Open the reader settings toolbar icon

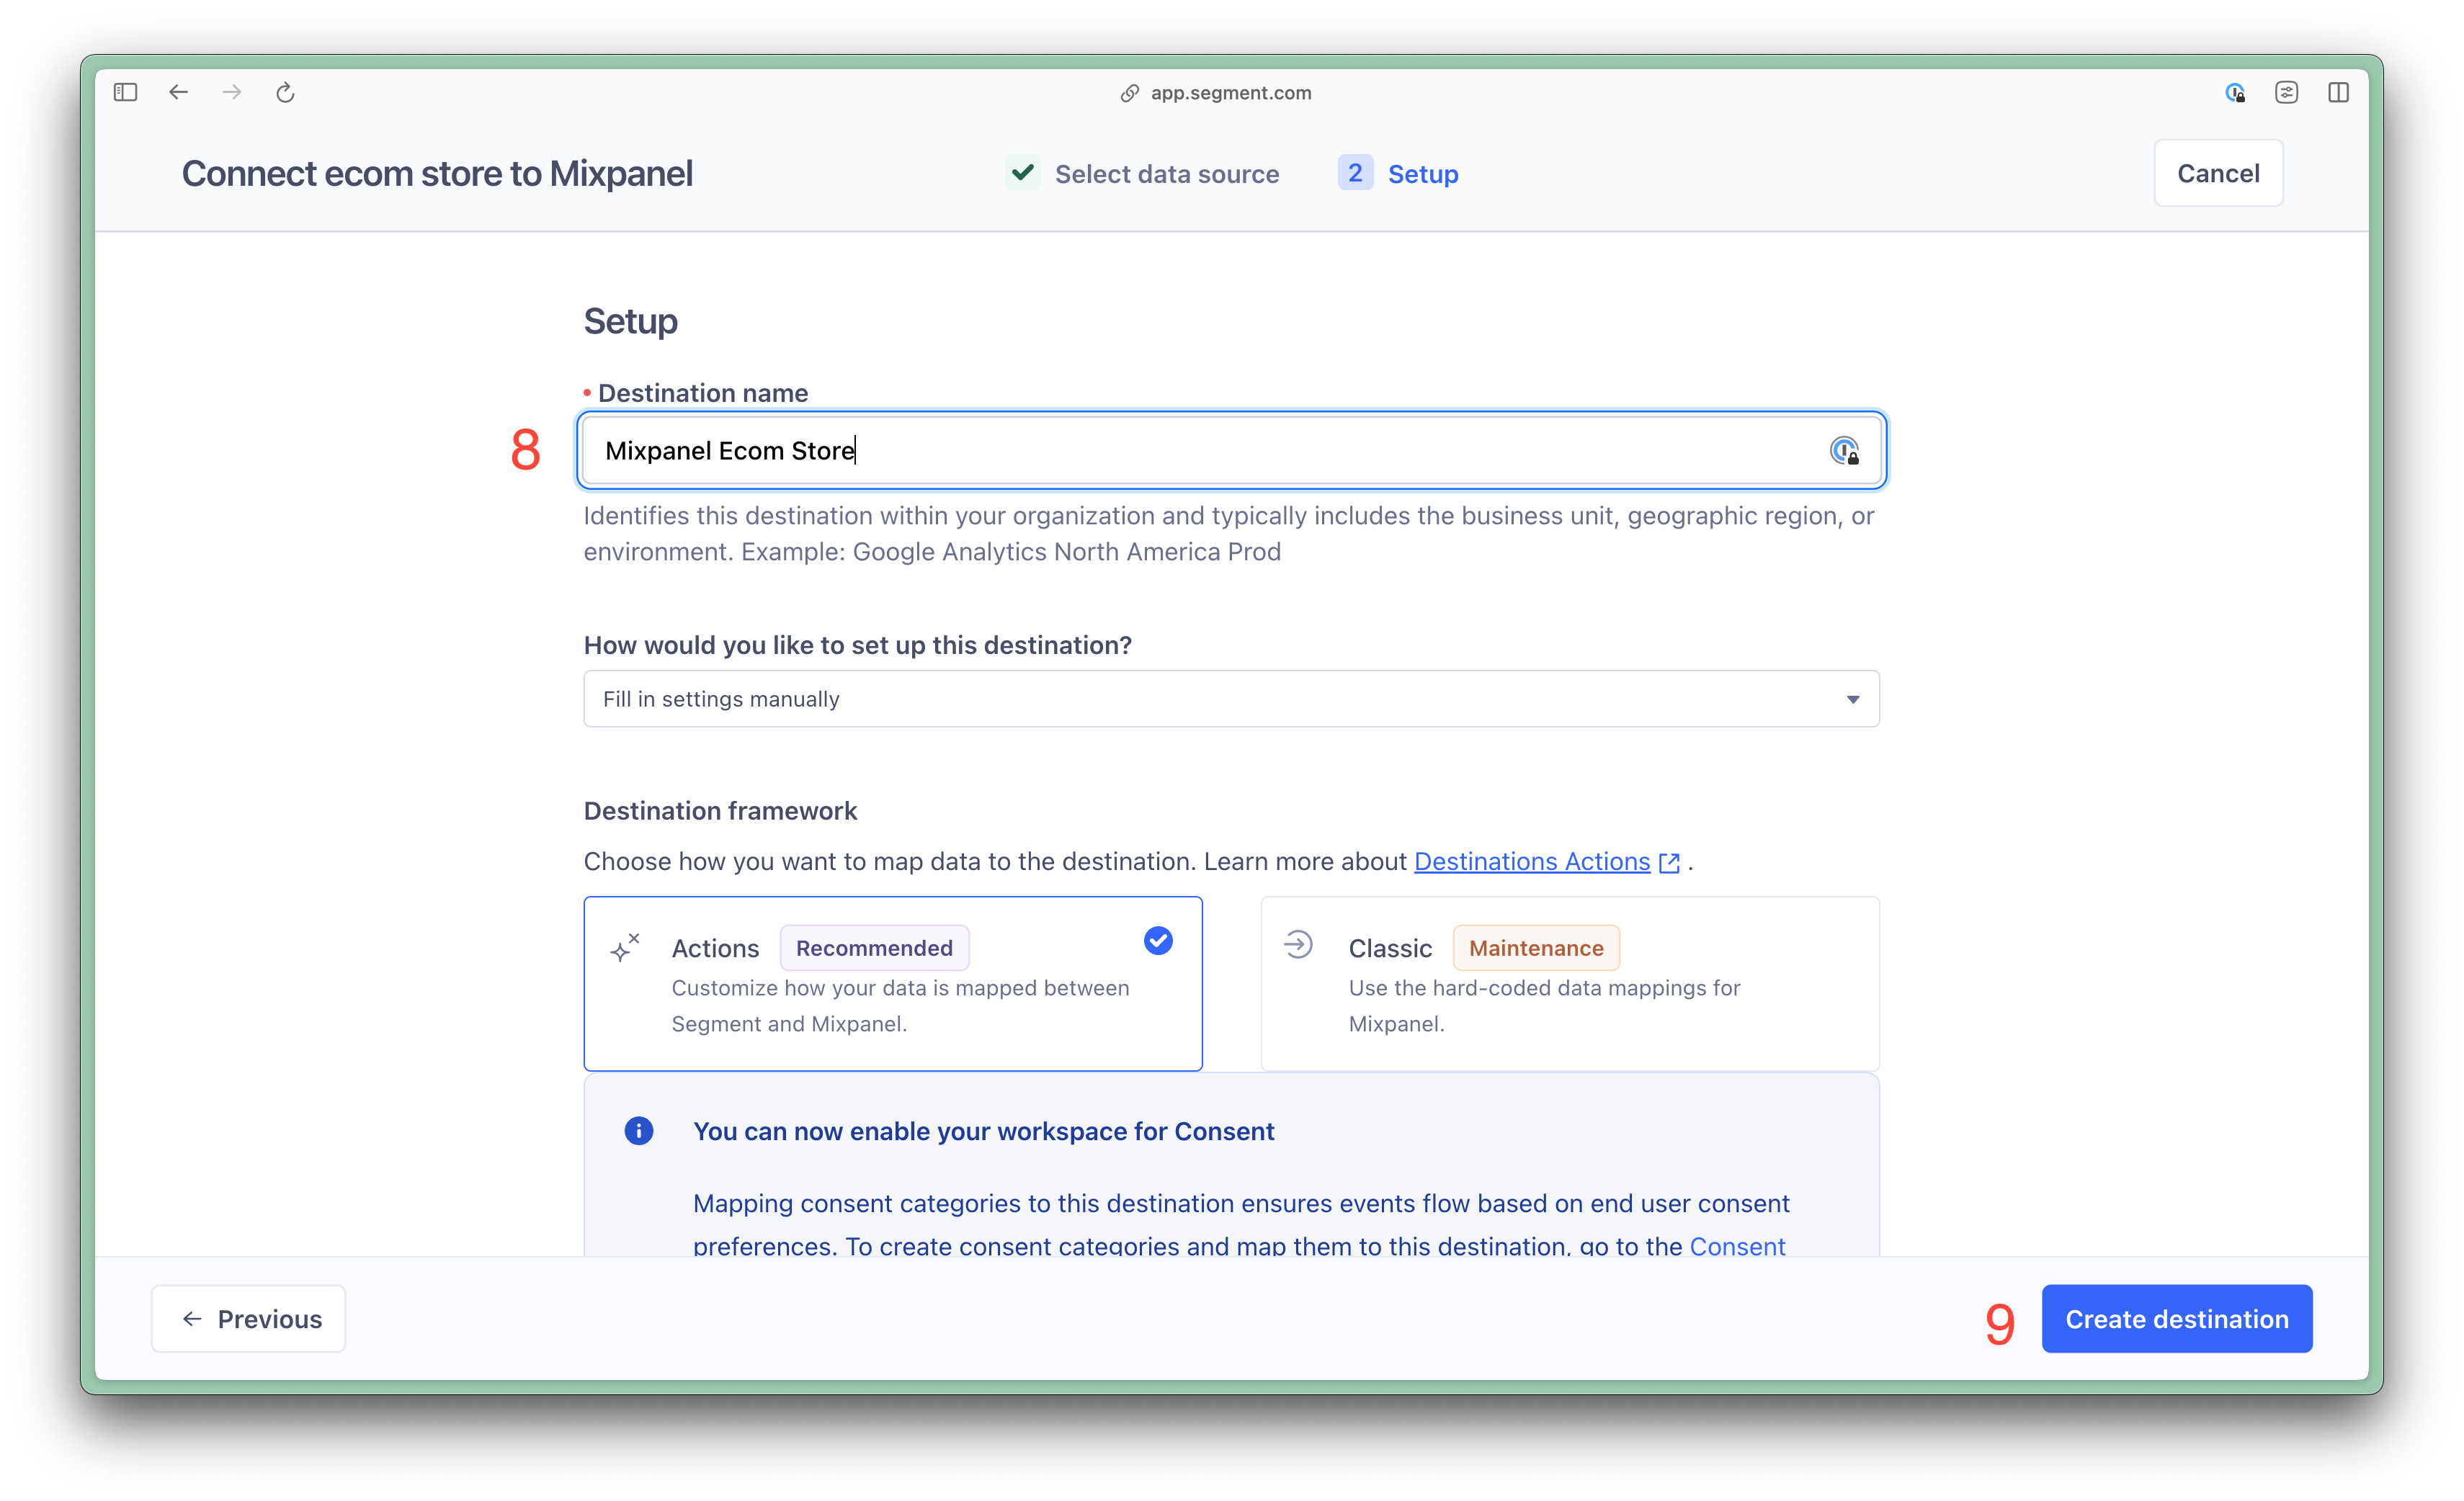2286,93
